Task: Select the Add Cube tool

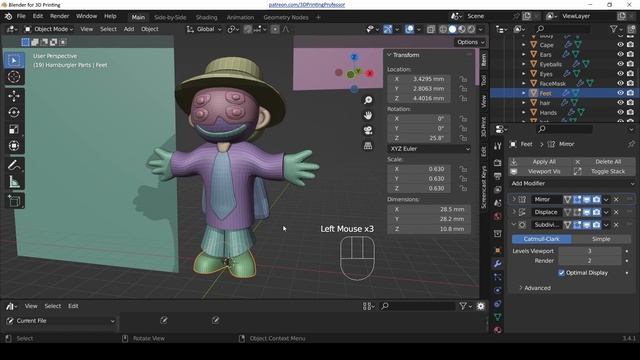Action: (14, 201)
